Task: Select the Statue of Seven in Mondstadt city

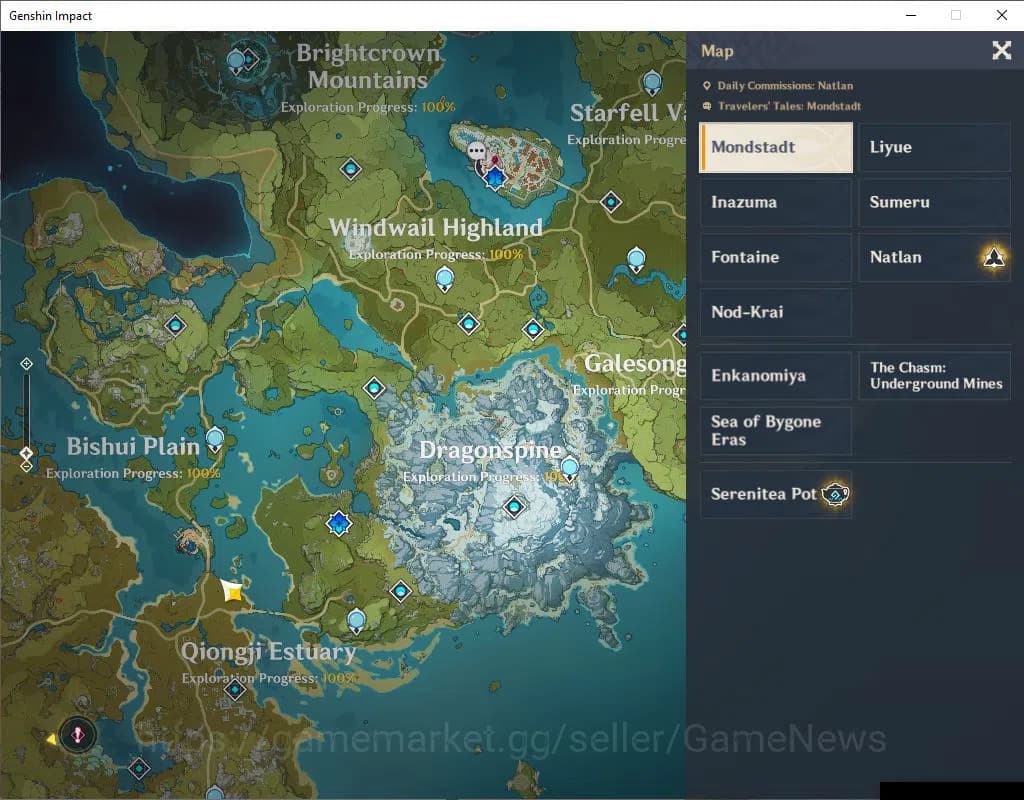Action: [x=494, y=177]
